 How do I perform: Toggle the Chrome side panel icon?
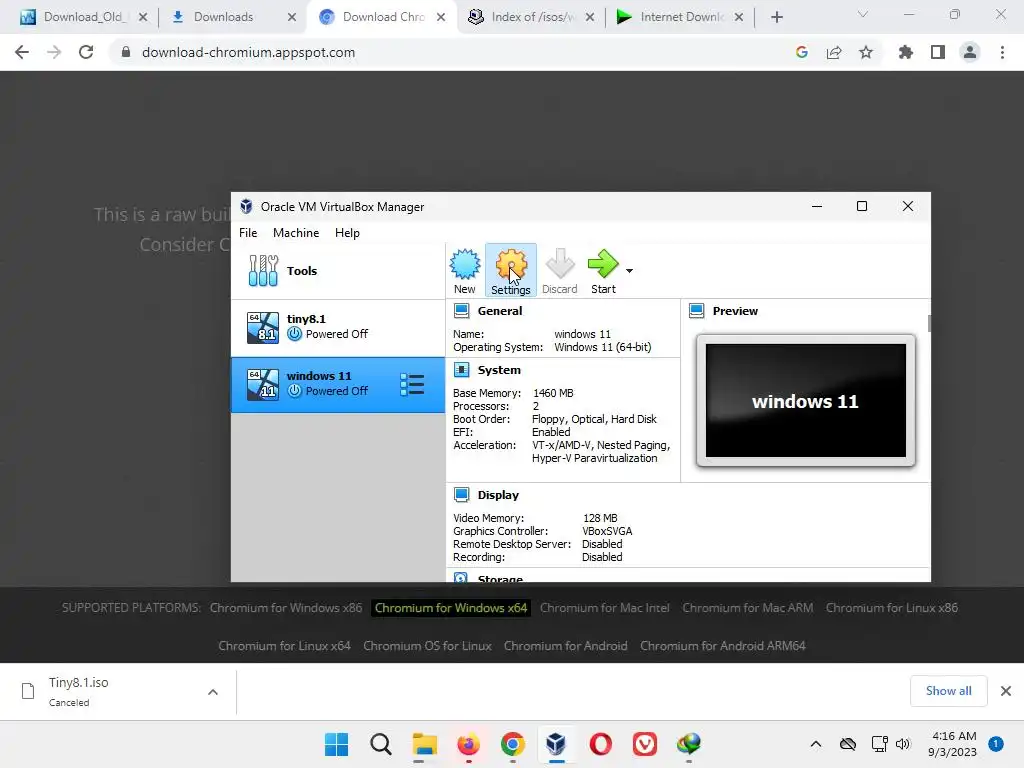pos(938,52)
